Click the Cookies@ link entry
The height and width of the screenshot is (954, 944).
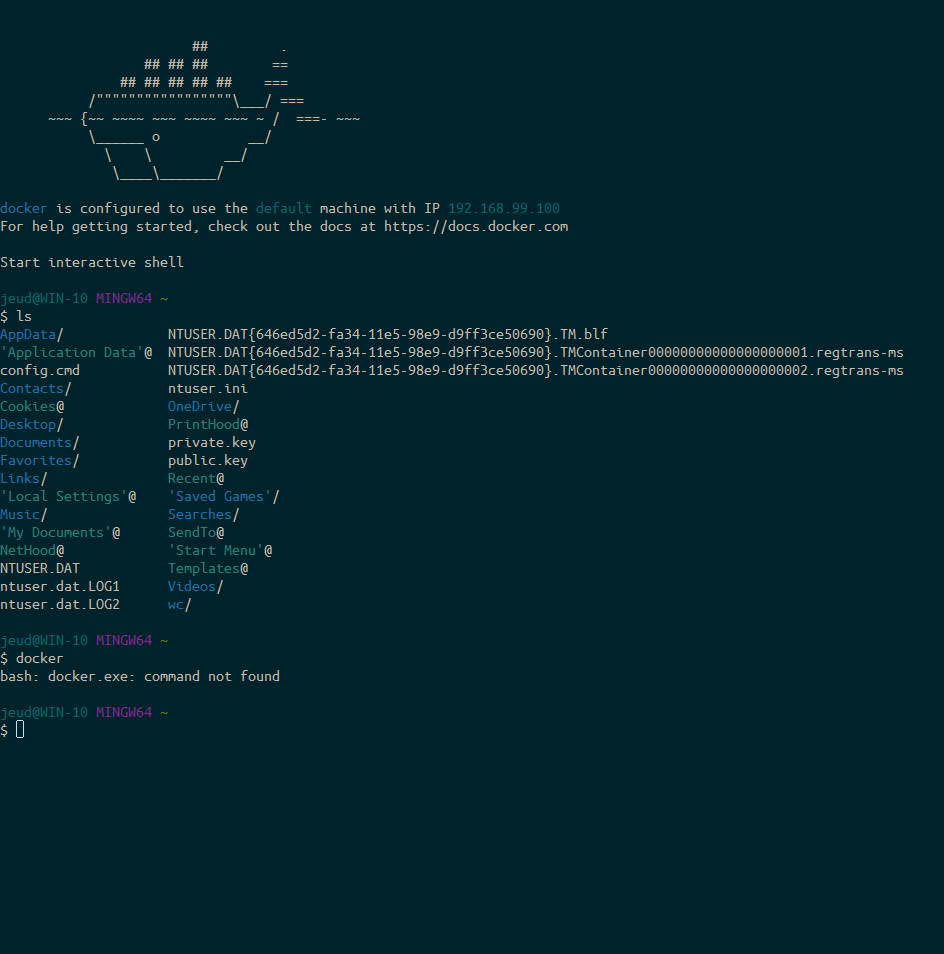tap(32, 406)
